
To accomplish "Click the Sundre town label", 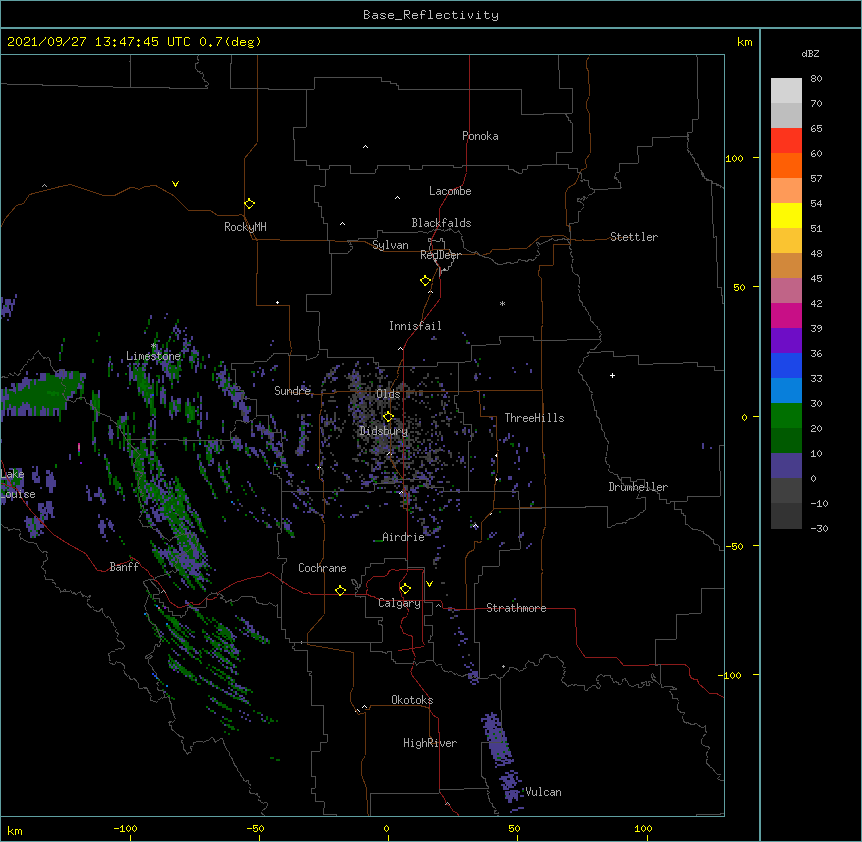I will pos(292,391).
